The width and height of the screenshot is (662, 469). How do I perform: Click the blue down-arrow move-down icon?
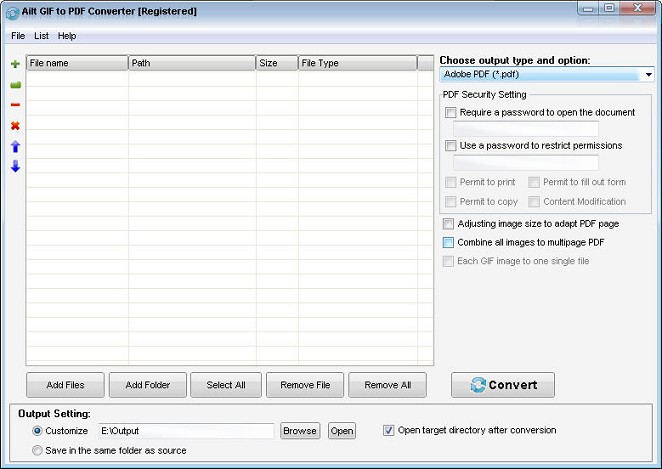16,166
